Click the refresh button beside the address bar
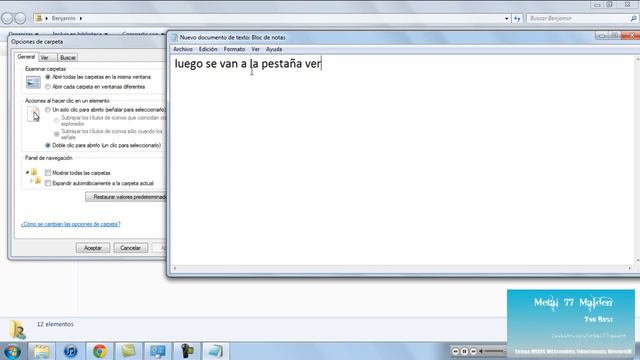 (x=517, y=18)
